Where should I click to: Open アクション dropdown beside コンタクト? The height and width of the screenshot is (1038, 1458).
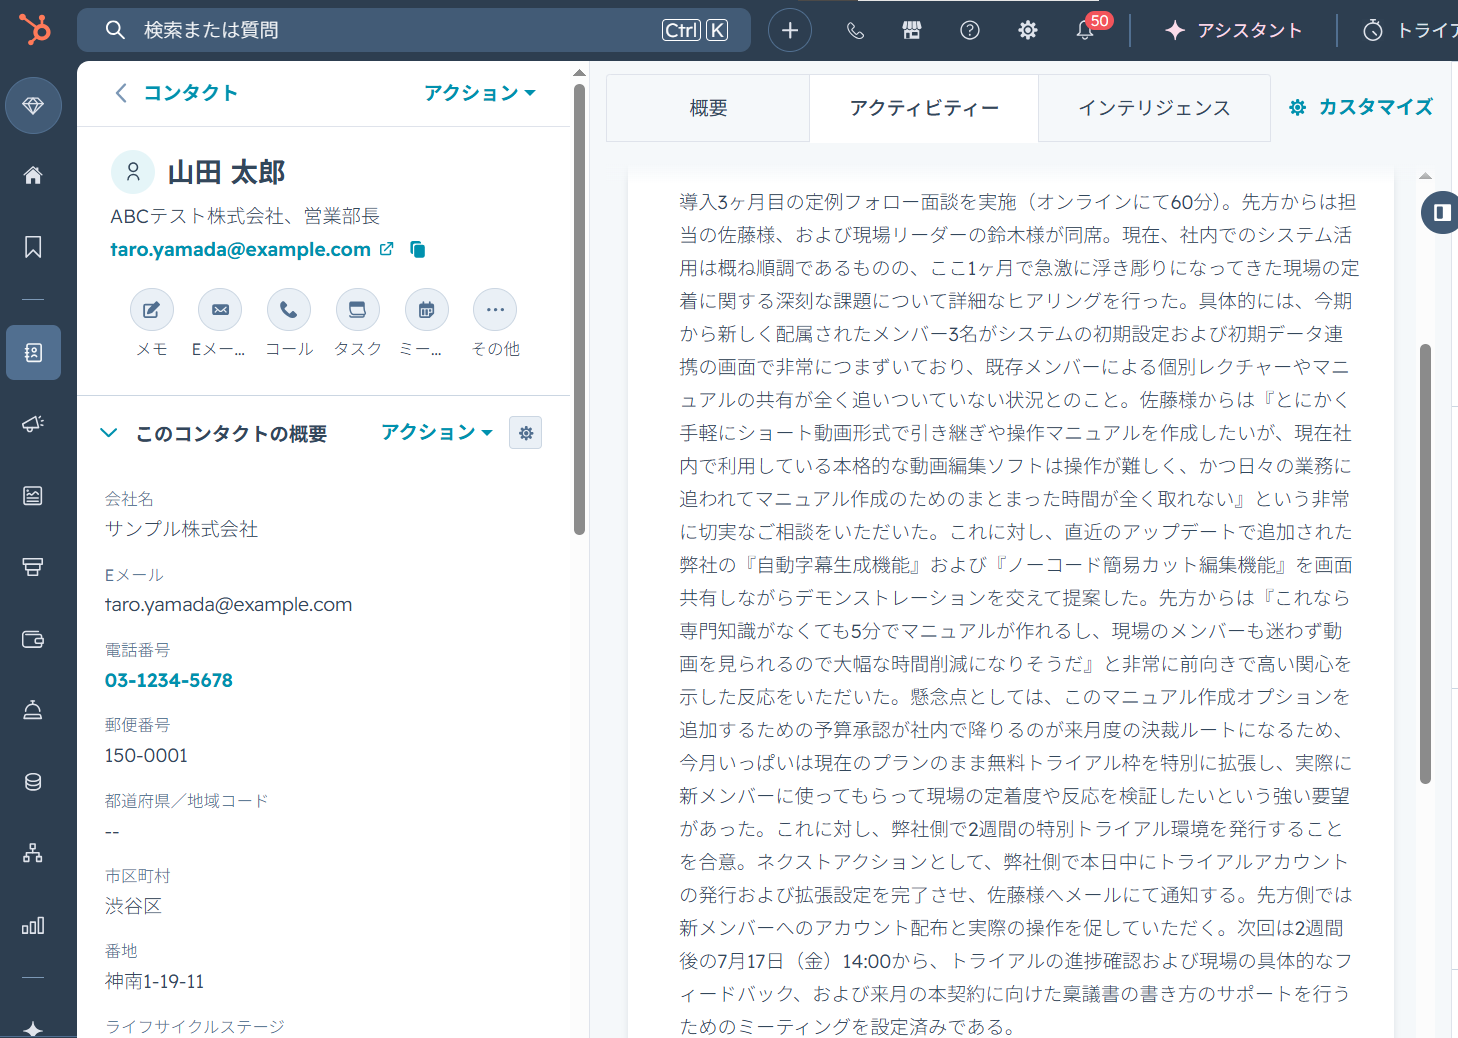(480, 93)
